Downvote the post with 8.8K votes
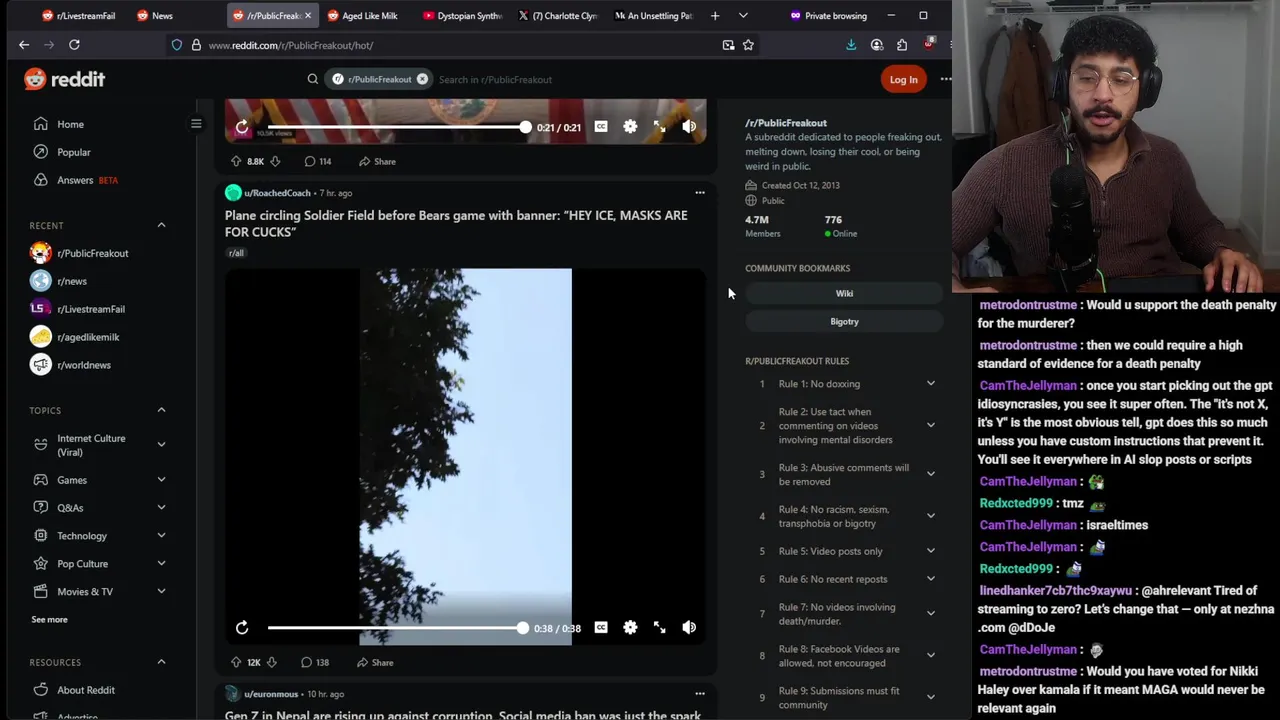 (x=275, y=161)
